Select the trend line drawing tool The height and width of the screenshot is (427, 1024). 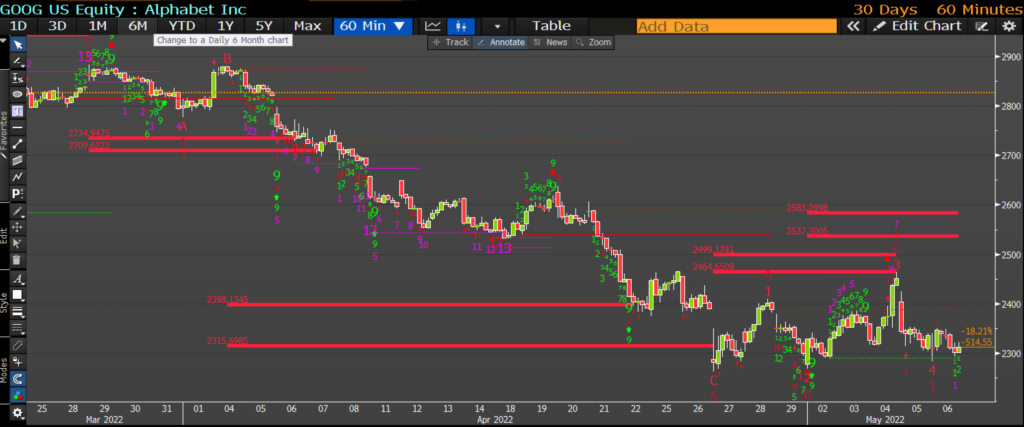18,61
